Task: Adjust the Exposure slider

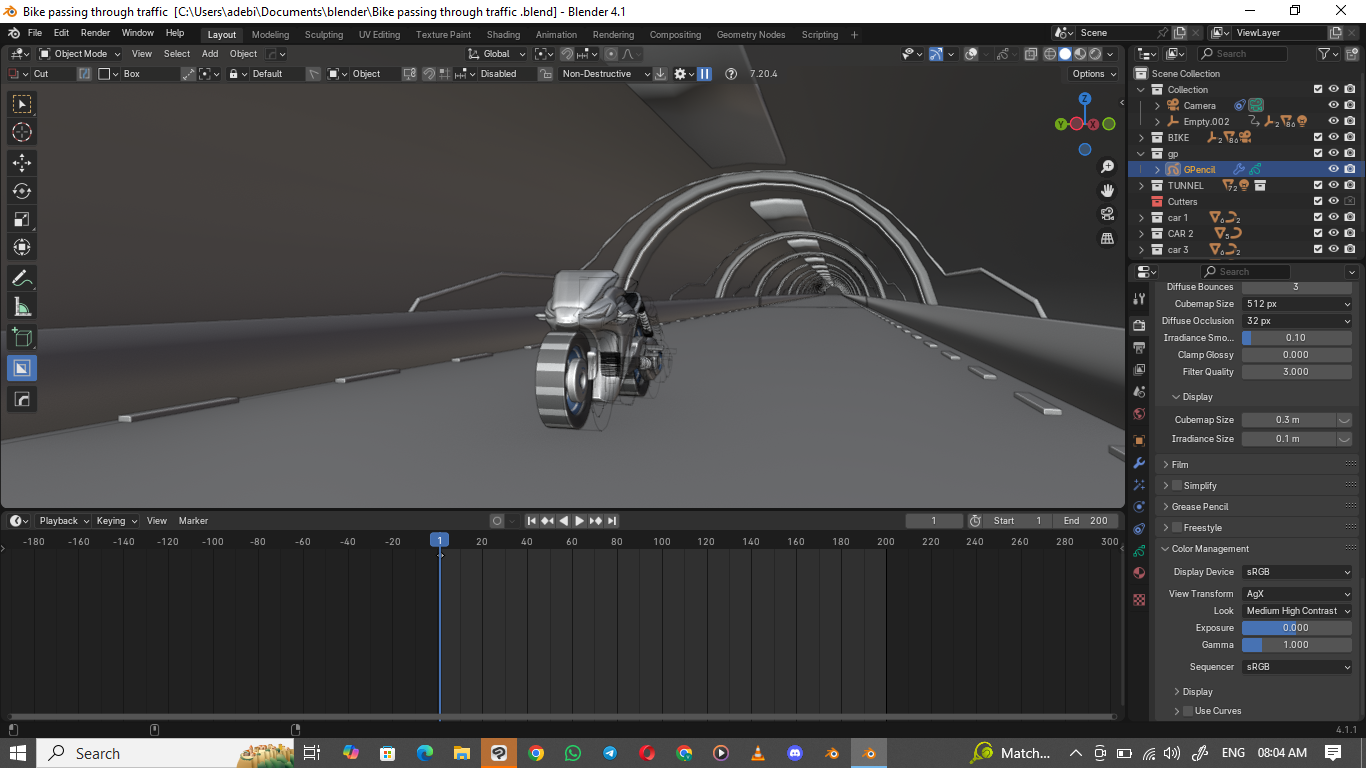Action: click(1297, 628)
